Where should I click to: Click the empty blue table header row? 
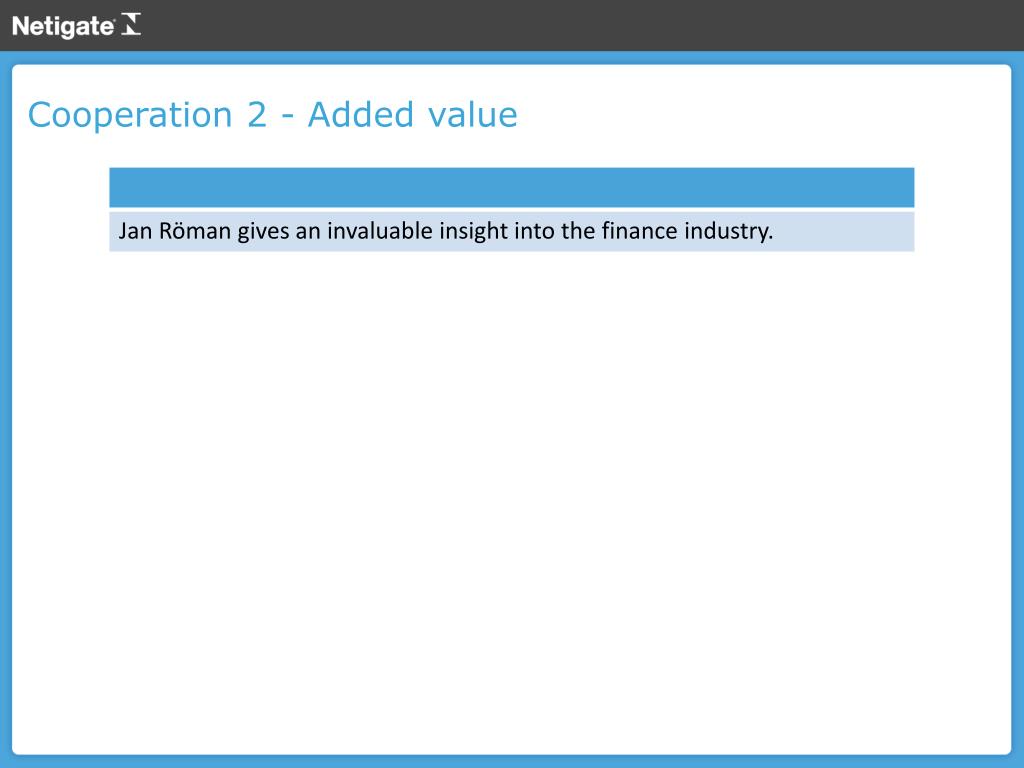point(511,187)
